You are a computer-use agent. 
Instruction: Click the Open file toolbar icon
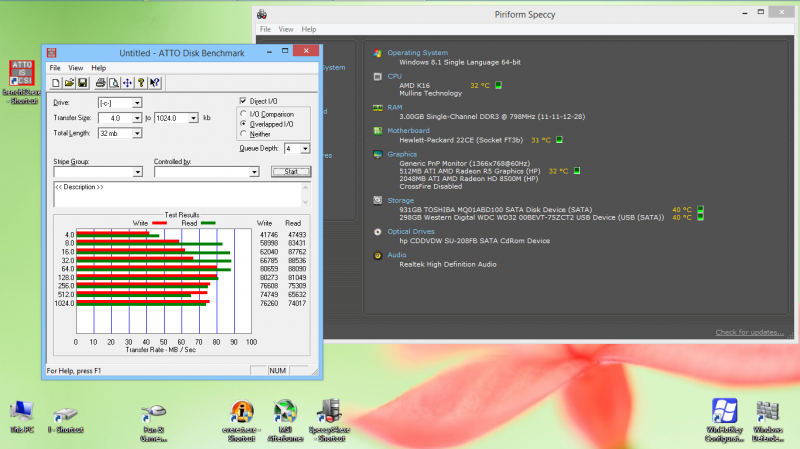[x=70, y=82]
